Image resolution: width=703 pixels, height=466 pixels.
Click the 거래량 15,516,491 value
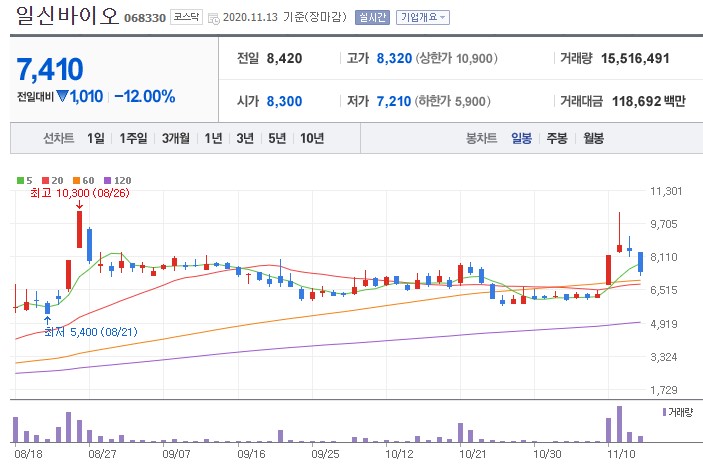coord(635,58)
